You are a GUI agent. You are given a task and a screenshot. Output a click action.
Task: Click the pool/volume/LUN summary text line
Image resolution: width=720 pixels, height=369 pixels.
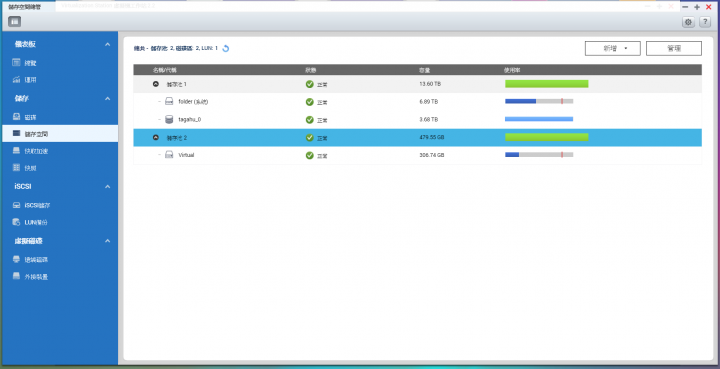(x=176, y=48)
